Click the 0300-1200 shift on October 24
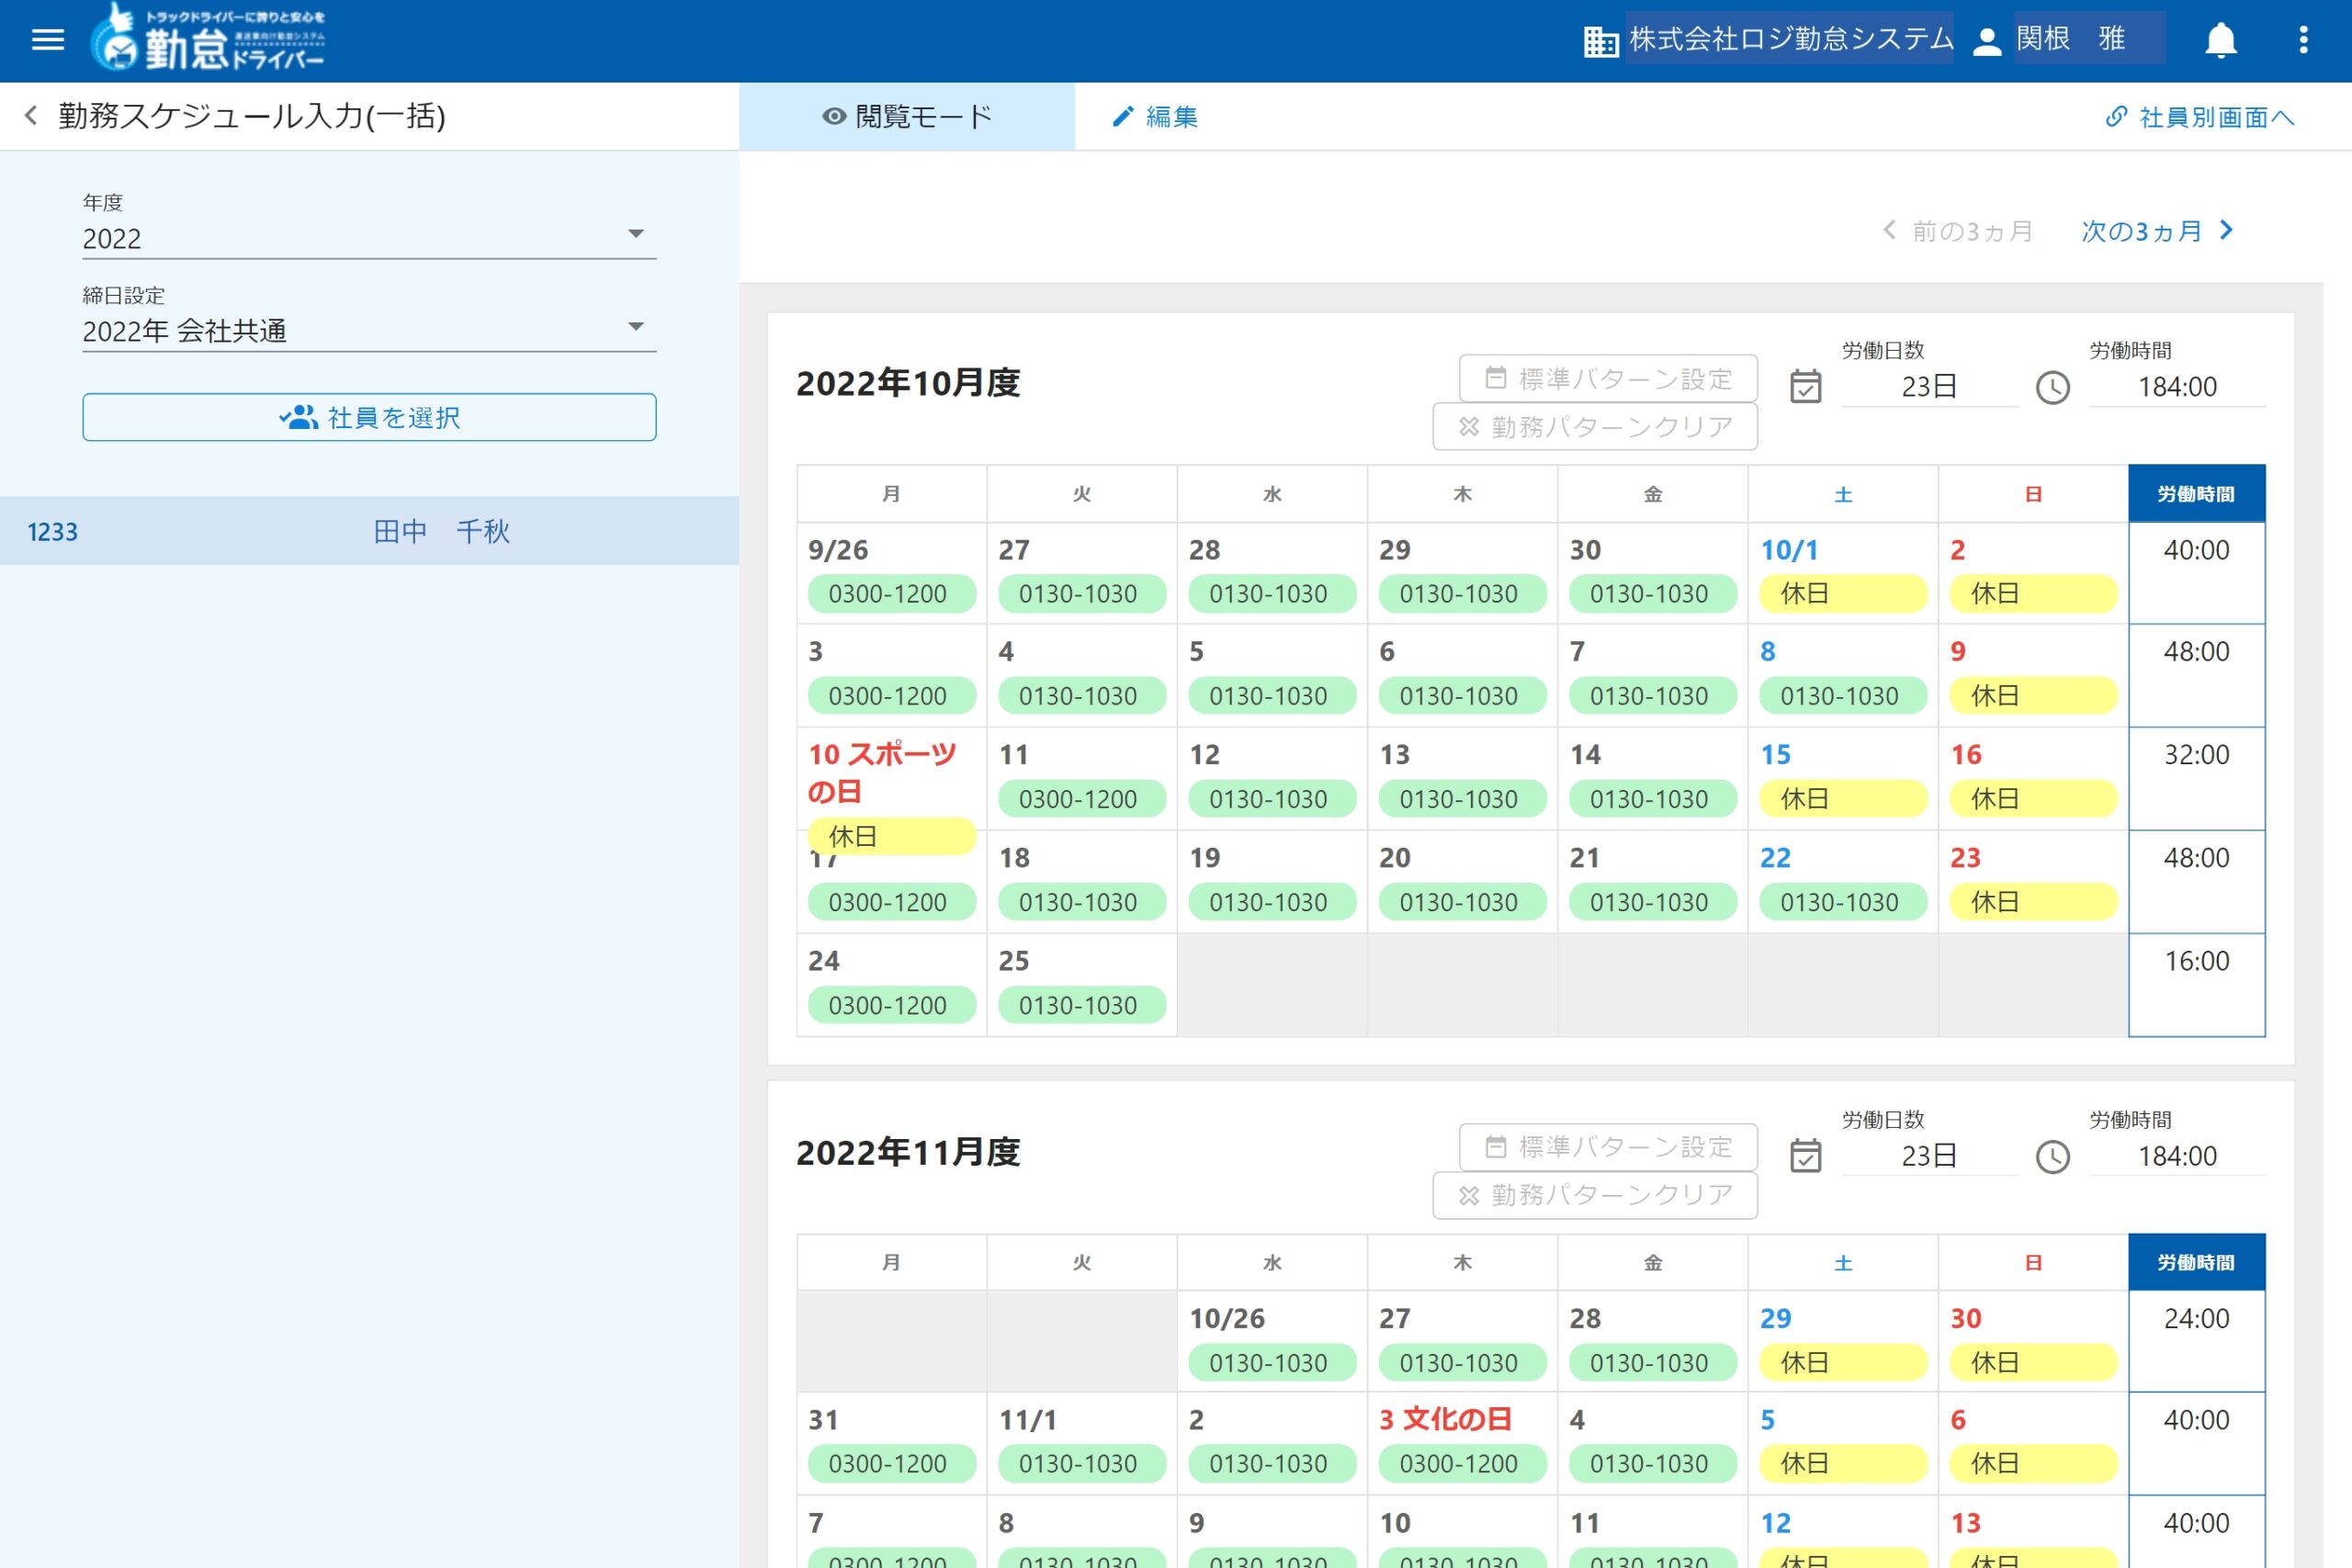 (x=891, y=1004)
